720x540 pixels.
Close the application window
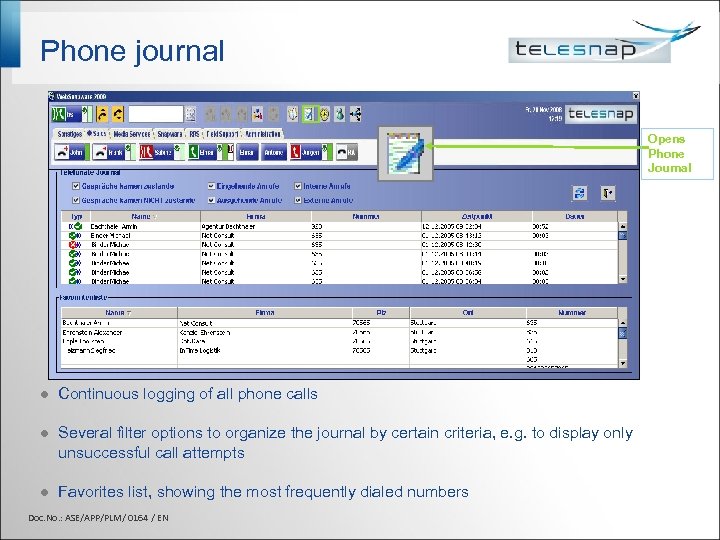click(x=636, y=96)
